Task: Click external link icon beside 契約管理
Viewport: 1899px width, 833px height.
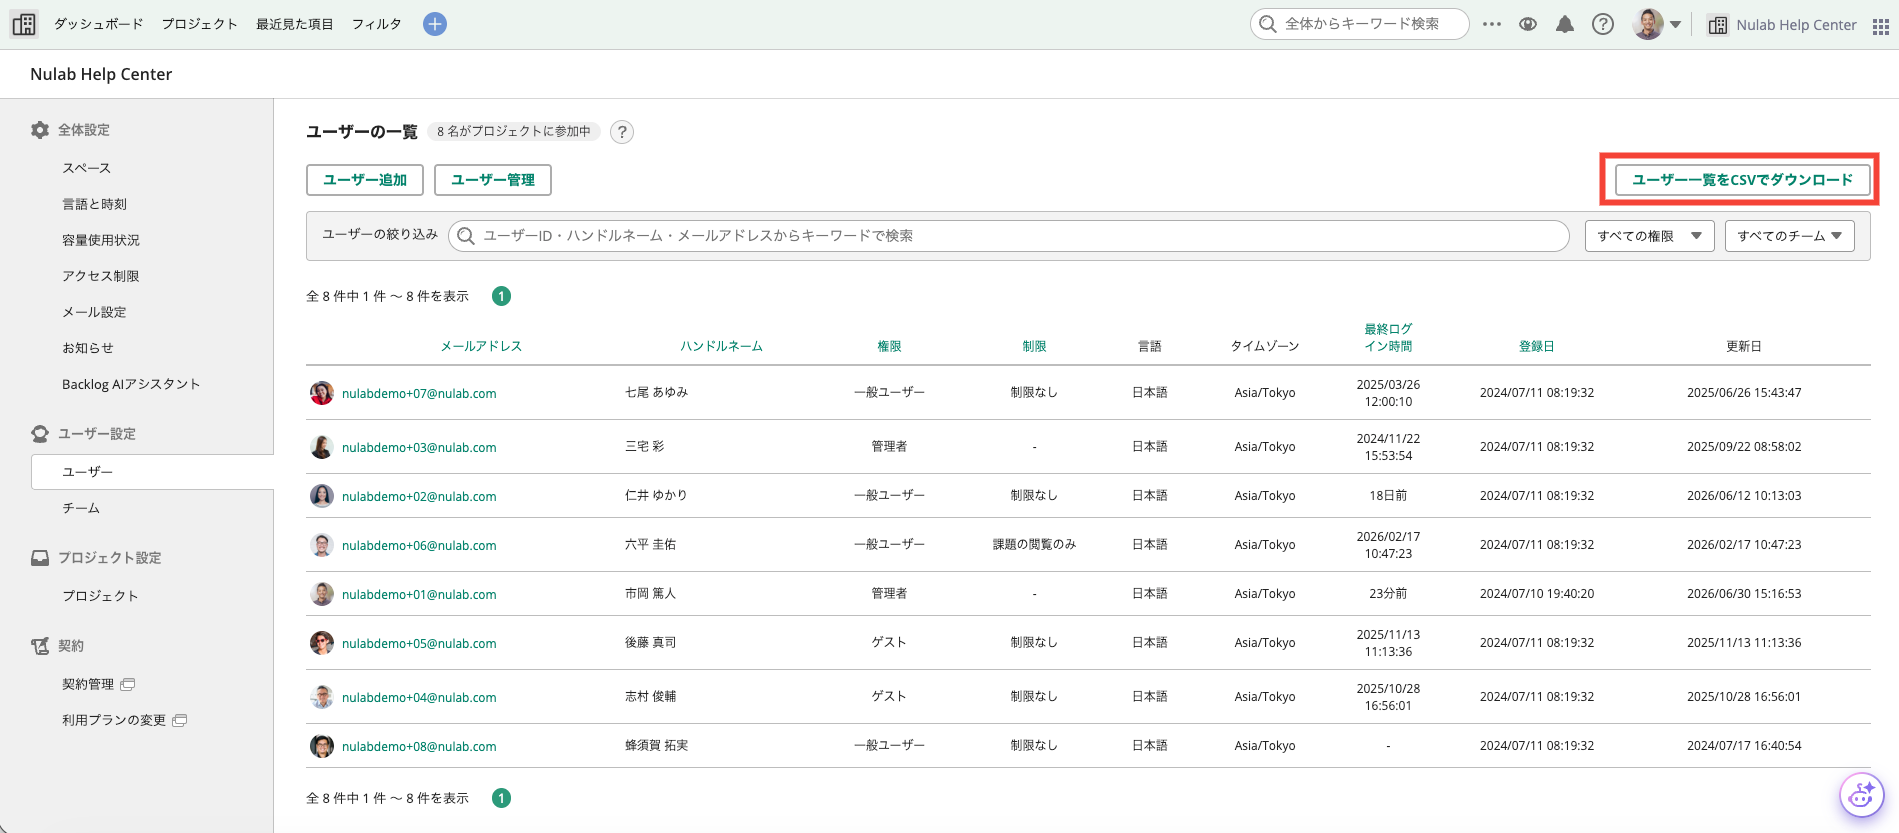Action: click(x=128, y=685)
